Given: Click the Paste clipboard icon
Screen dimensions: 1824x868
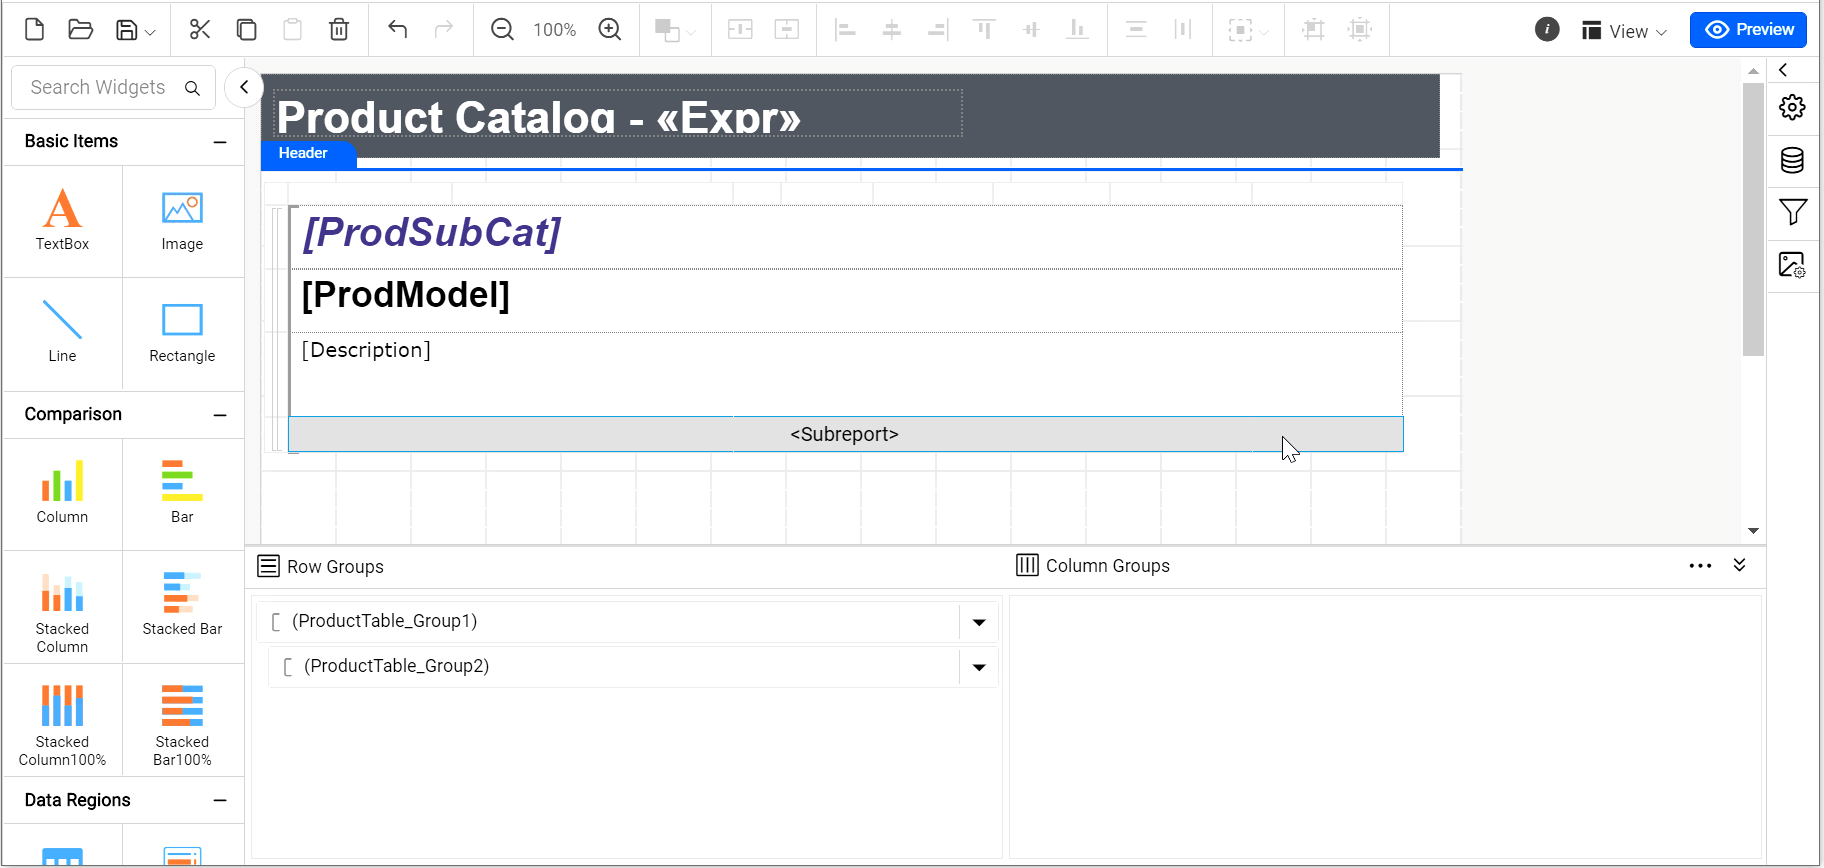Looking at the screenshot, I should click(x=292, y=29).
